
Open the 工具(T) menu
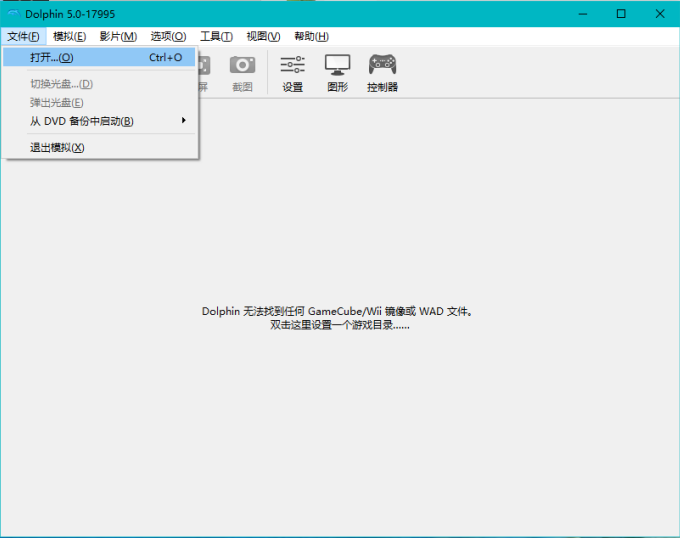click(x=216, y=36)
